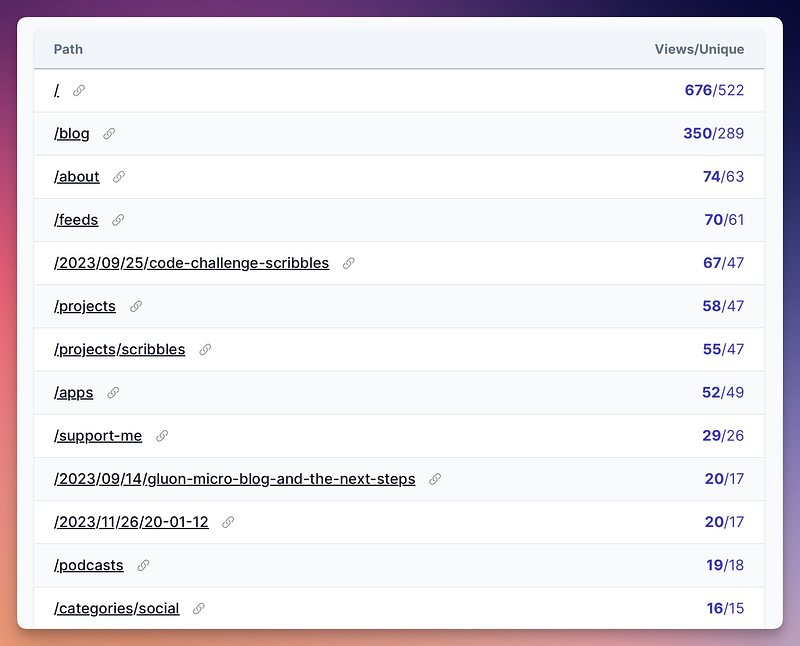Viewport: 800px width, 646px height.
Task: Select the 58/47 views value
Action: pyautogui.click(x=723, y=306)
